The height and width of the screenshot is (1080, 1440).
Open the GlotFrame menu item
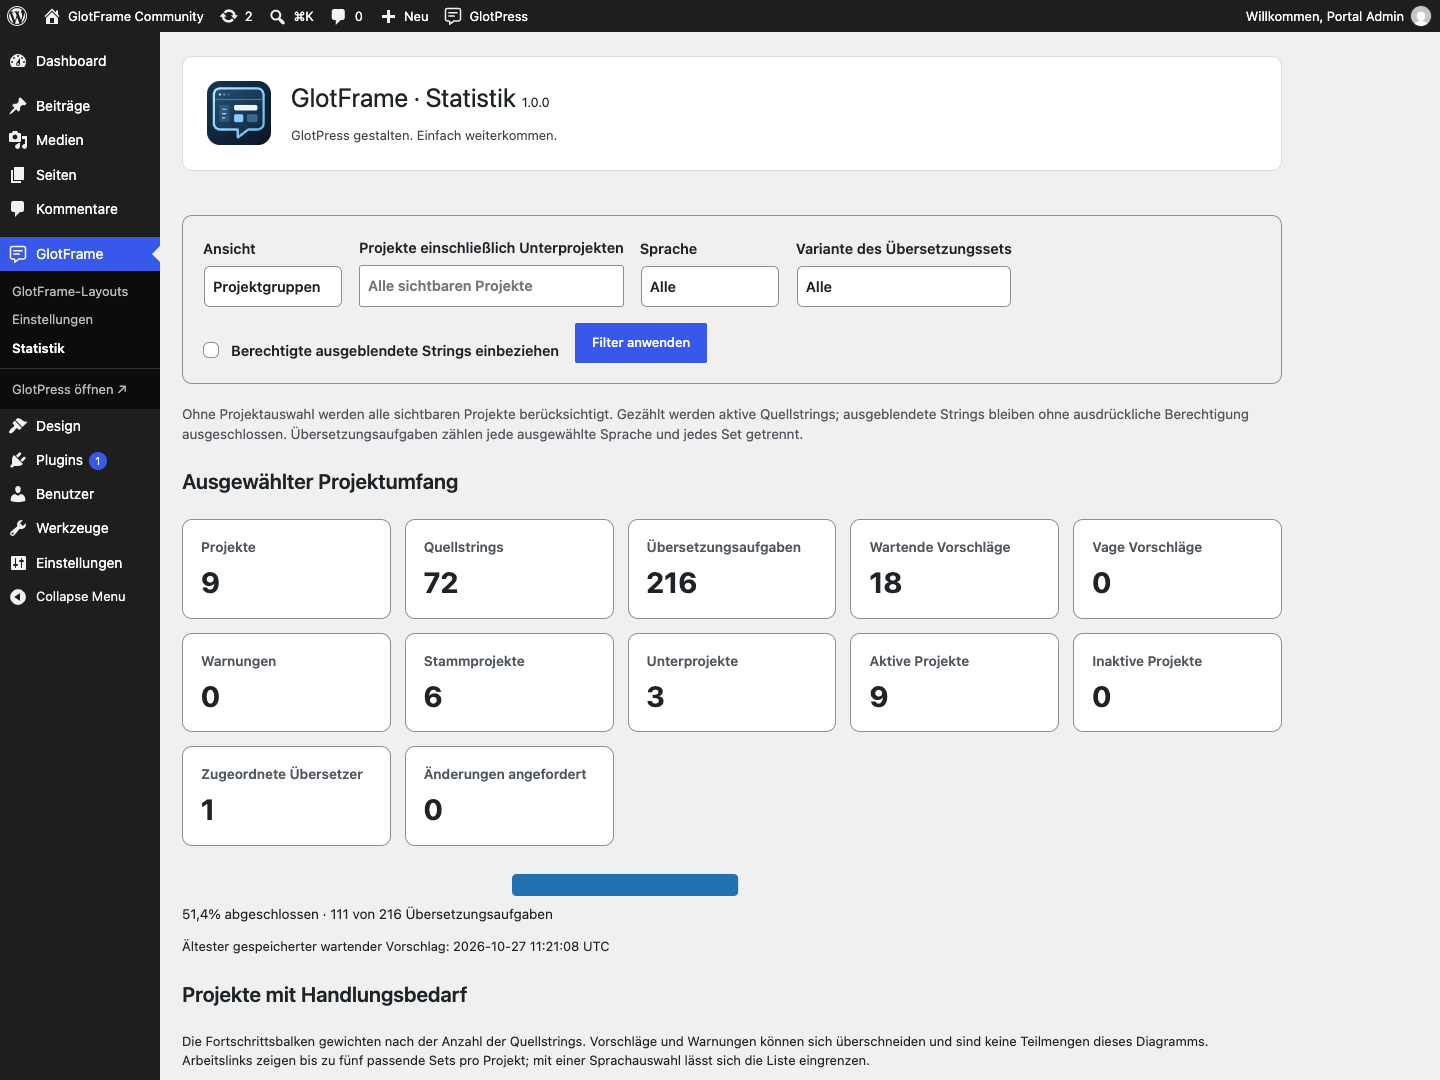pos(80,254)
